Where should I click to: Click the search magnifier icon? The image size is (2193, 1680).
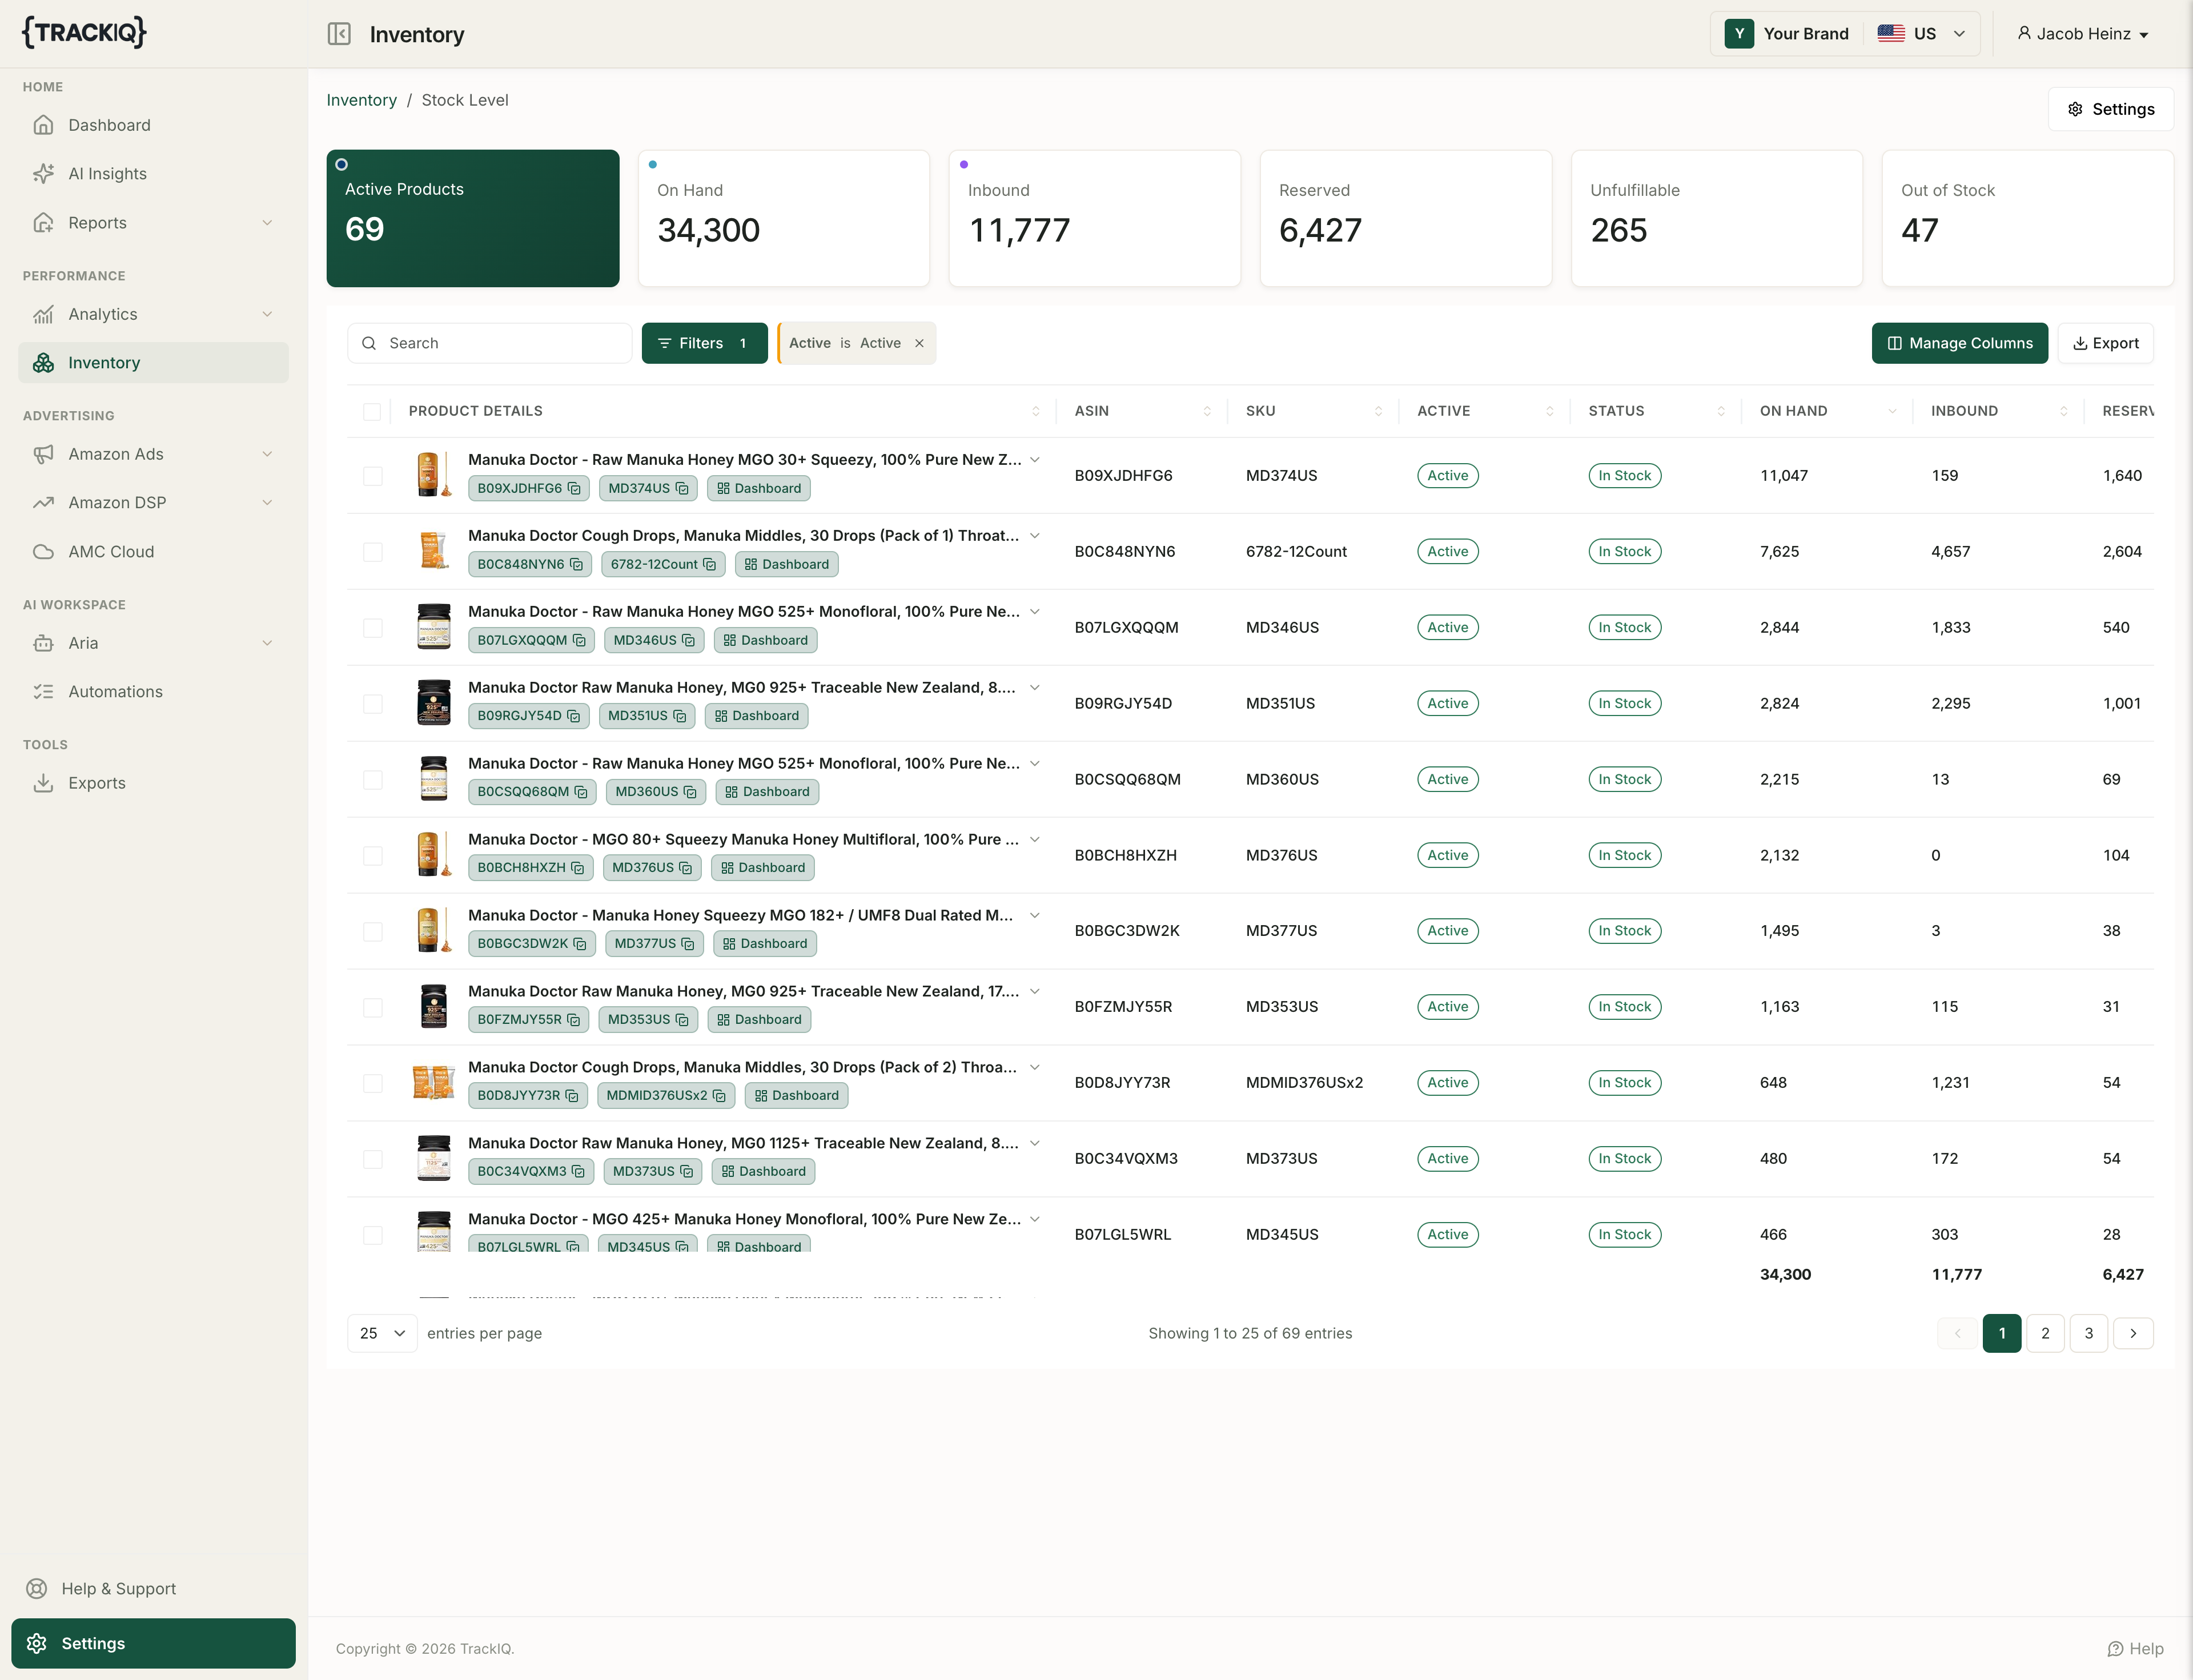click(x=369, y=344)
